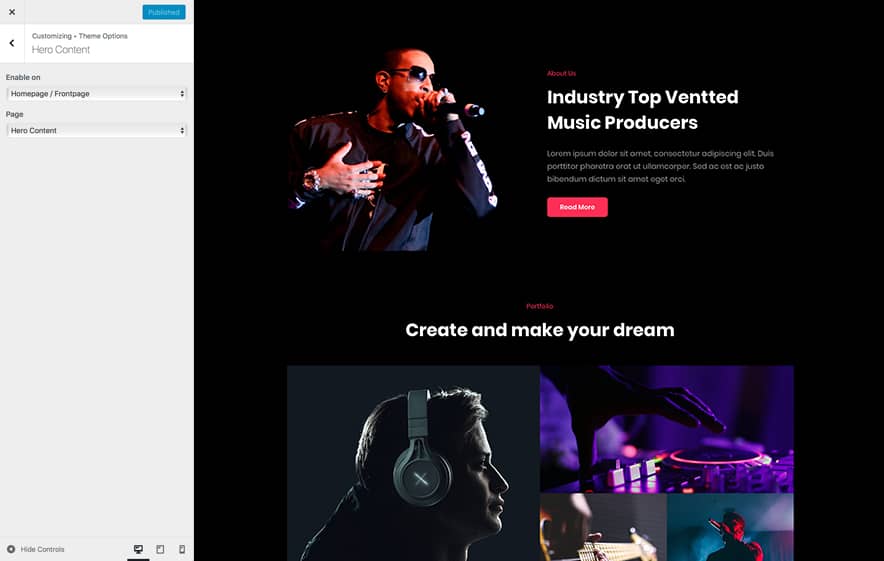
Task: Click the Read More button
Action: [577, 207]
